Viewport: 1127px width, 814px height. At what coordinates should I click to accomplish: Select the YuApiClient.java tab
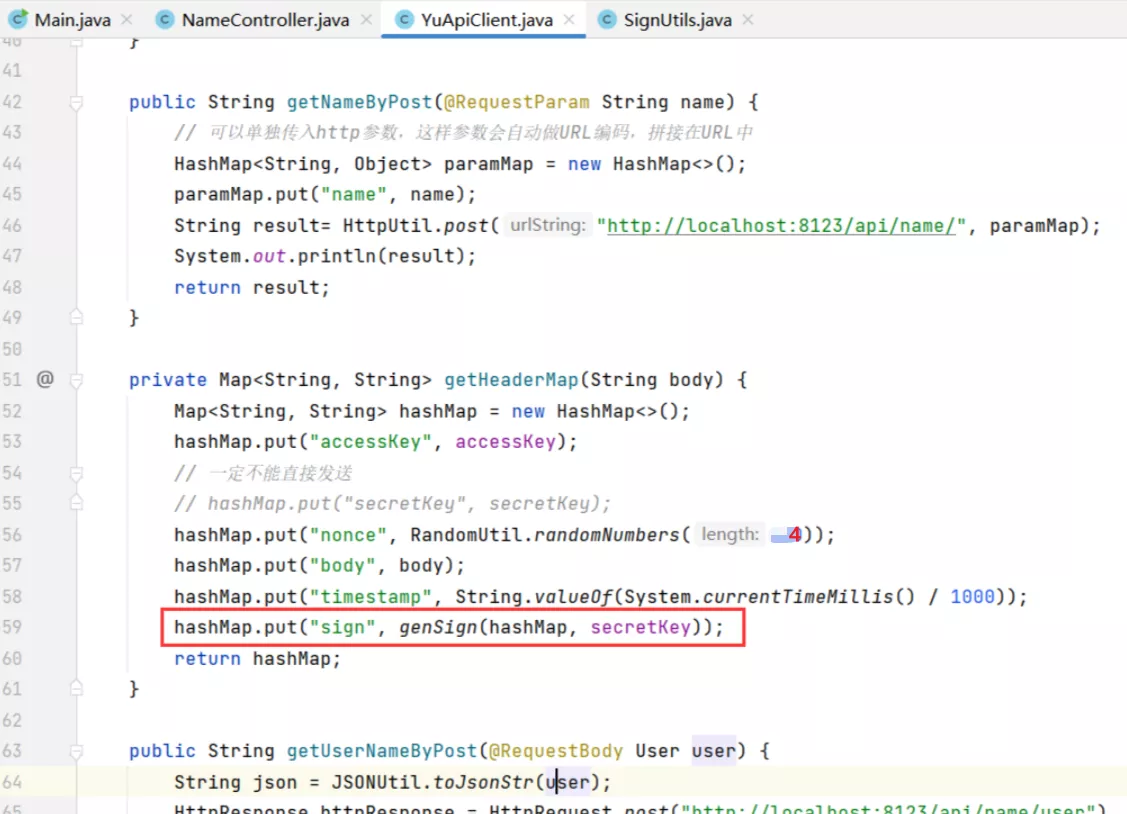[487, 19]
